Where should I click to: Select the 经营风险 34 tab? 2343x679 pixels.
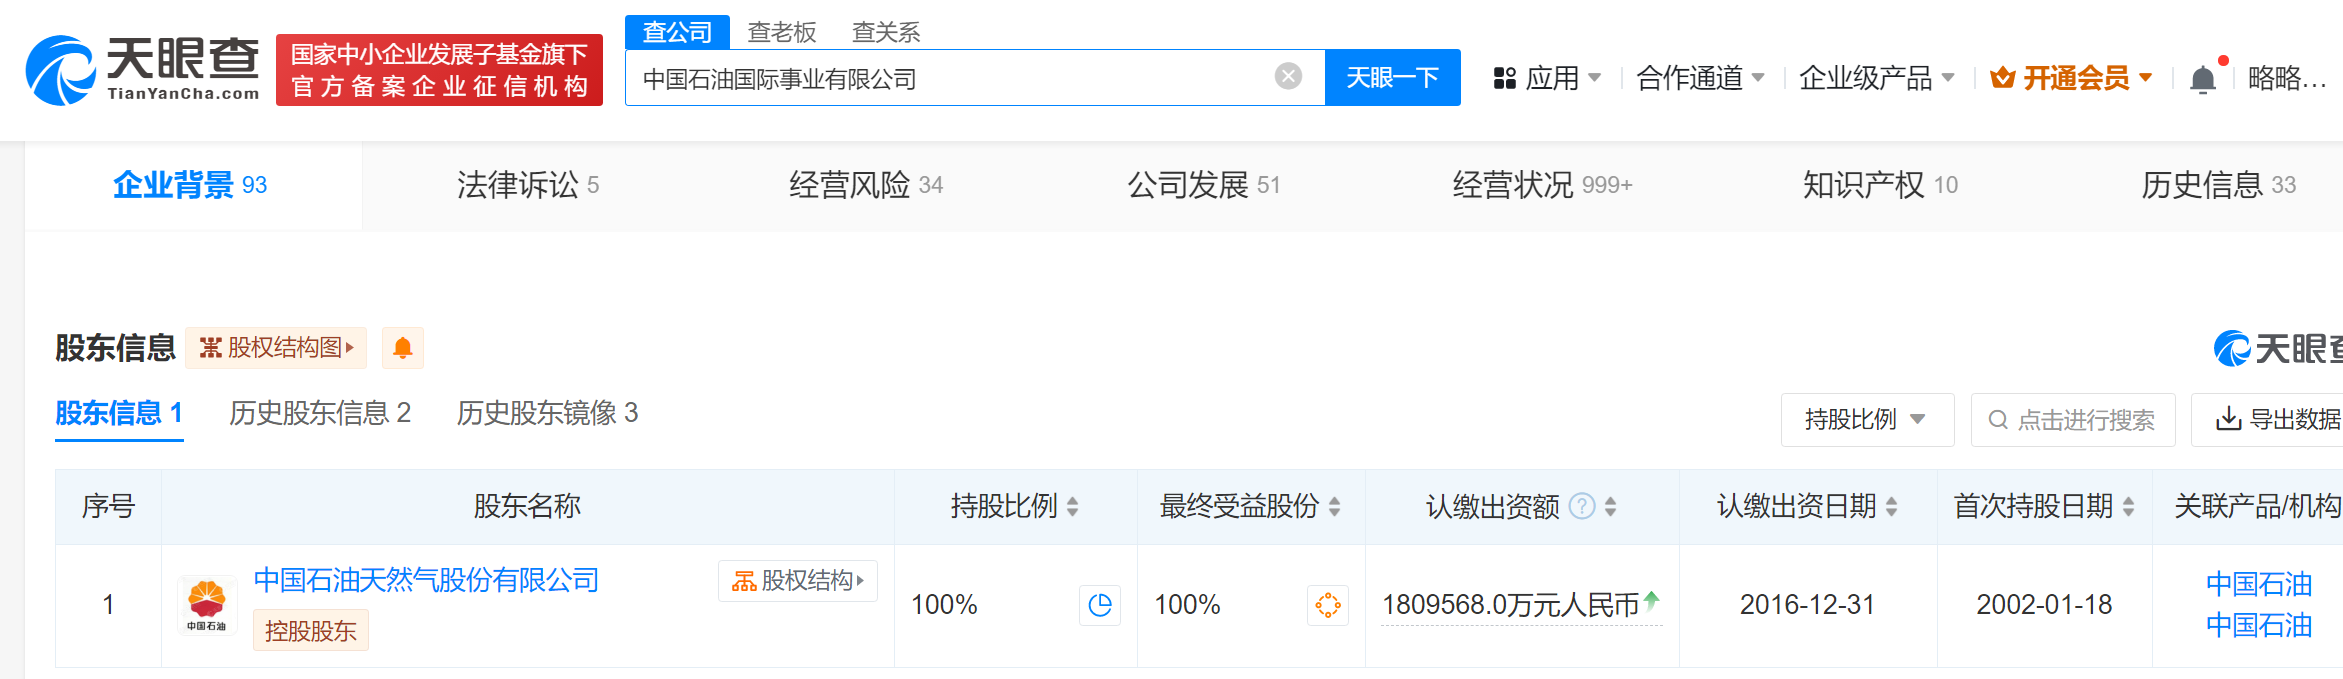click(x=866, y=185)
